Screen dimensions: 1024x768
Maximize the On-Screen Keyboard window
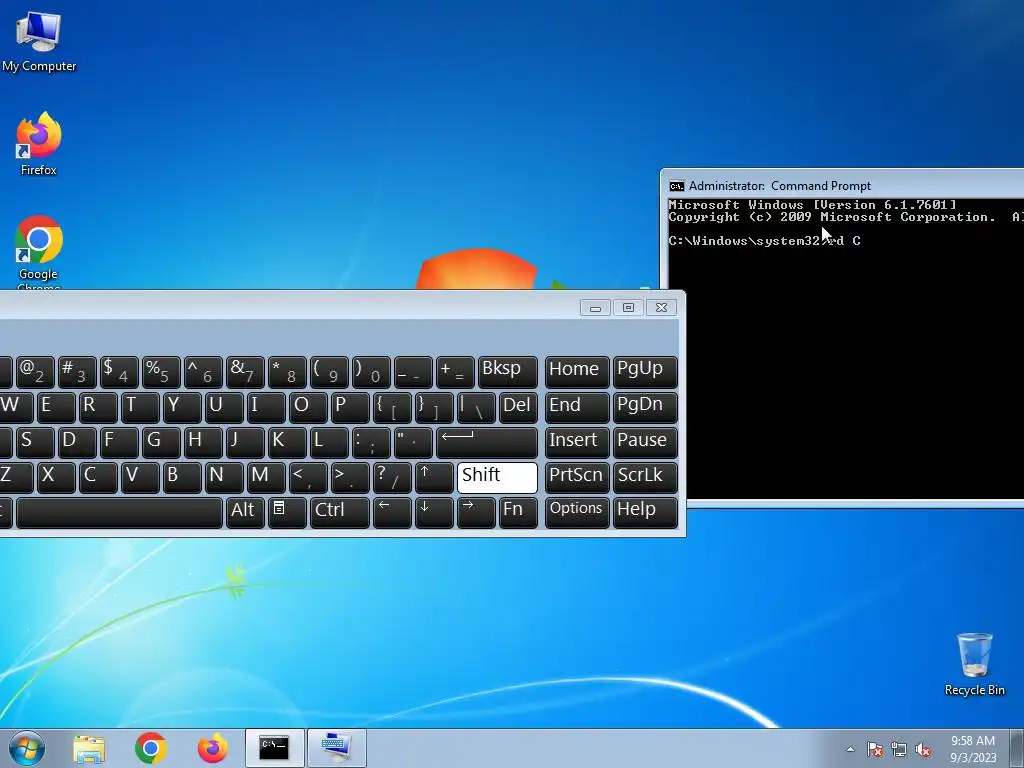(x=628, y=308)
